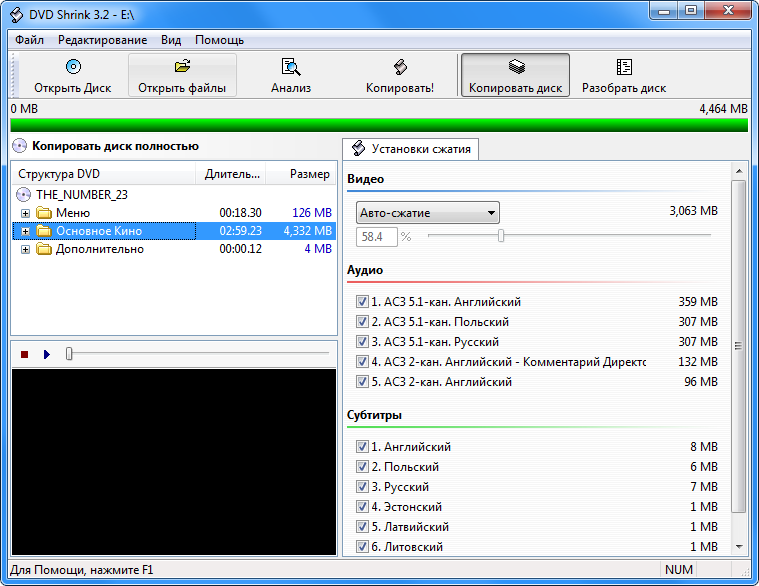The width and height of the screenshot is (759, 586).
Task: Click the scrollbar down arrow
Action: [x=739, y=547]
